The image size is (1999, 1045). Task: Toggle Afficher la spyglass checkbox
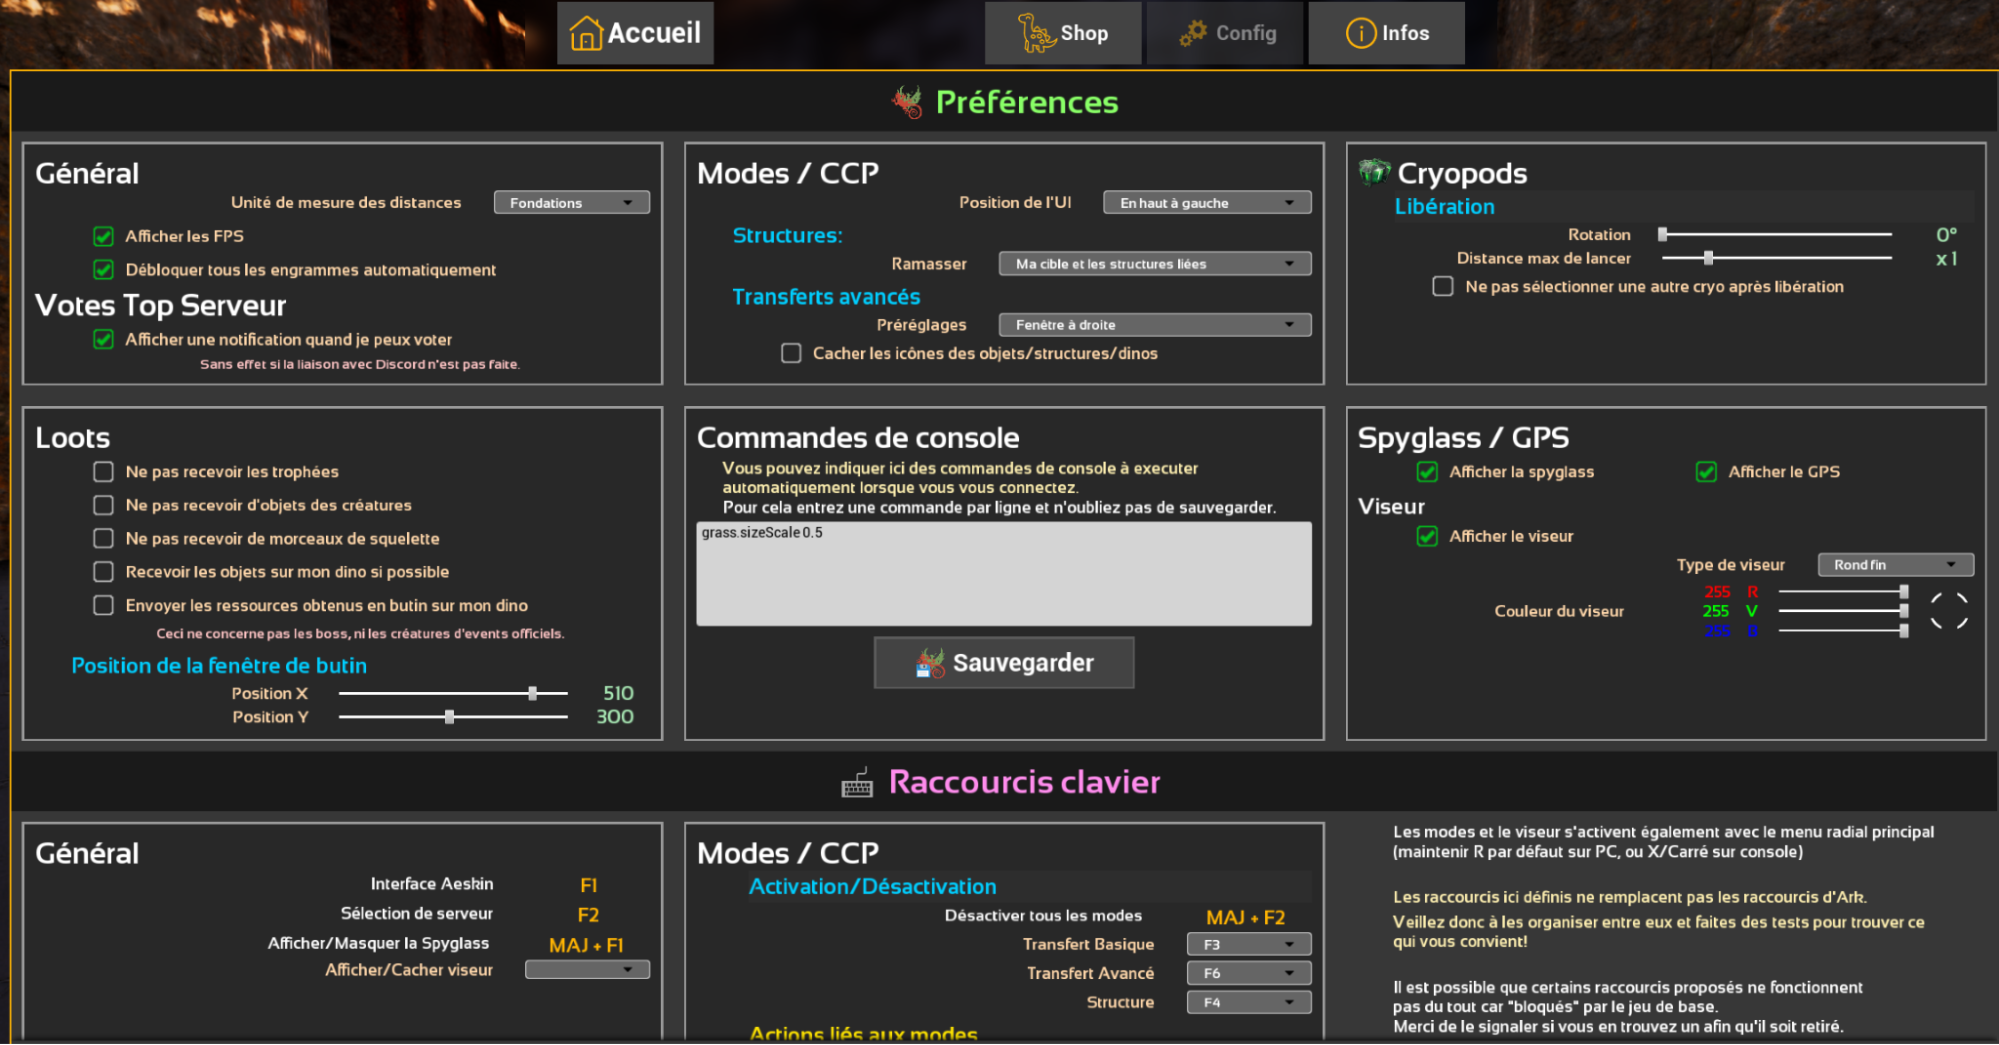(1427, 471)
